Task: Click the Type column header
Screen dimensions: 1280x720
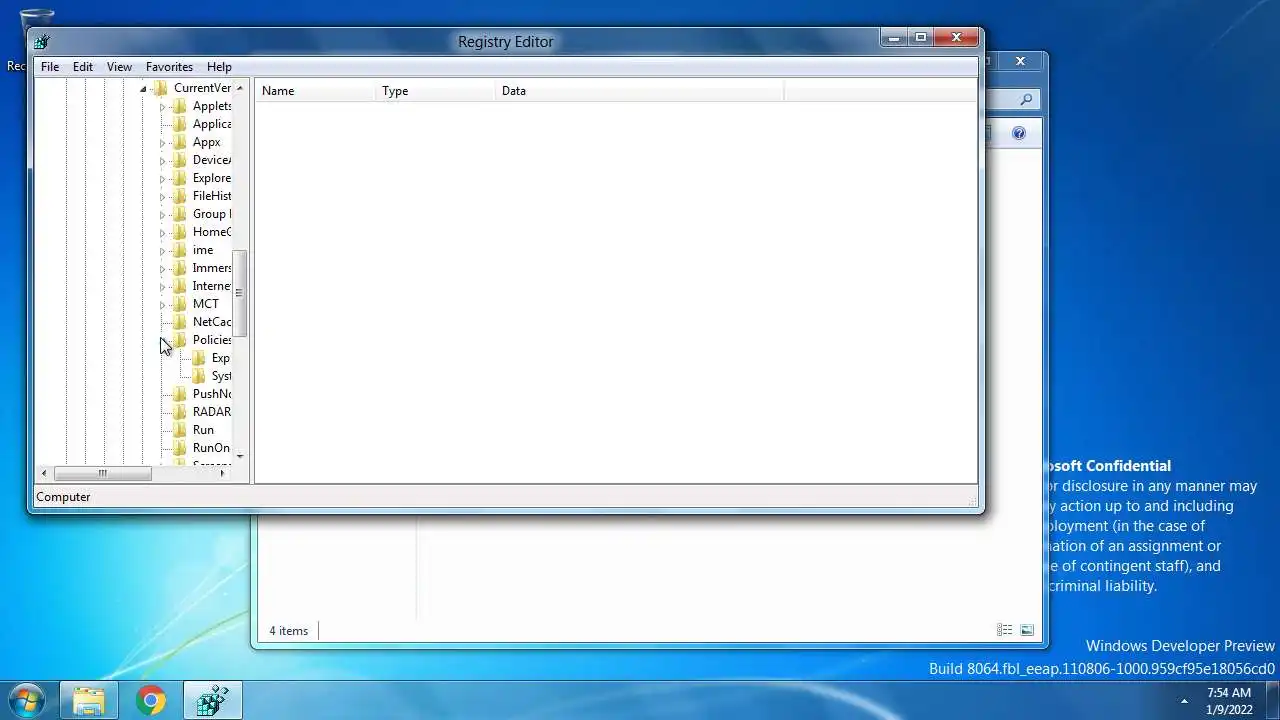Action: (435, 91)
